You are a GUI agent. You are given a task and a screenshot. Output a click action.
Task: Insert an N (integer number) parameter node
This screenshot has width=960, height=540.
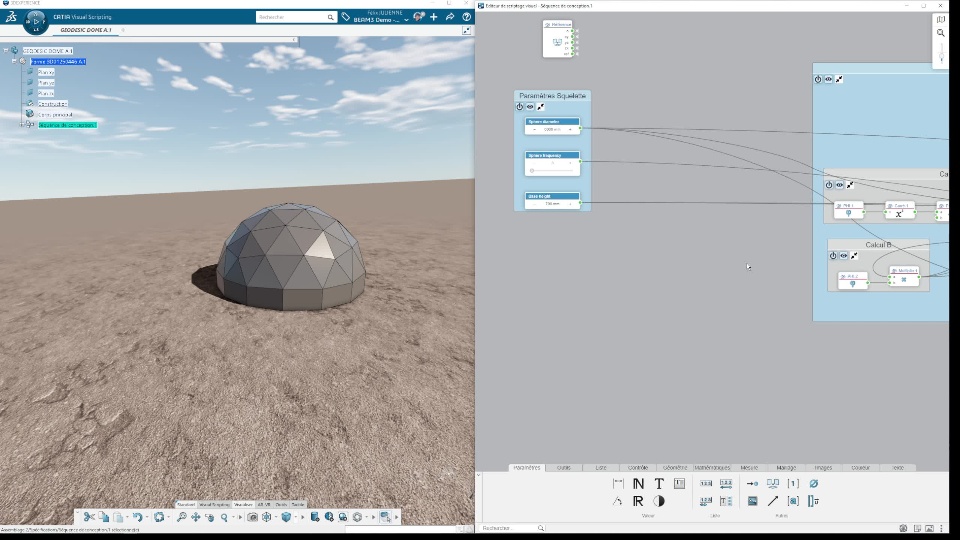pyautogui.click(x=638, y=484)
